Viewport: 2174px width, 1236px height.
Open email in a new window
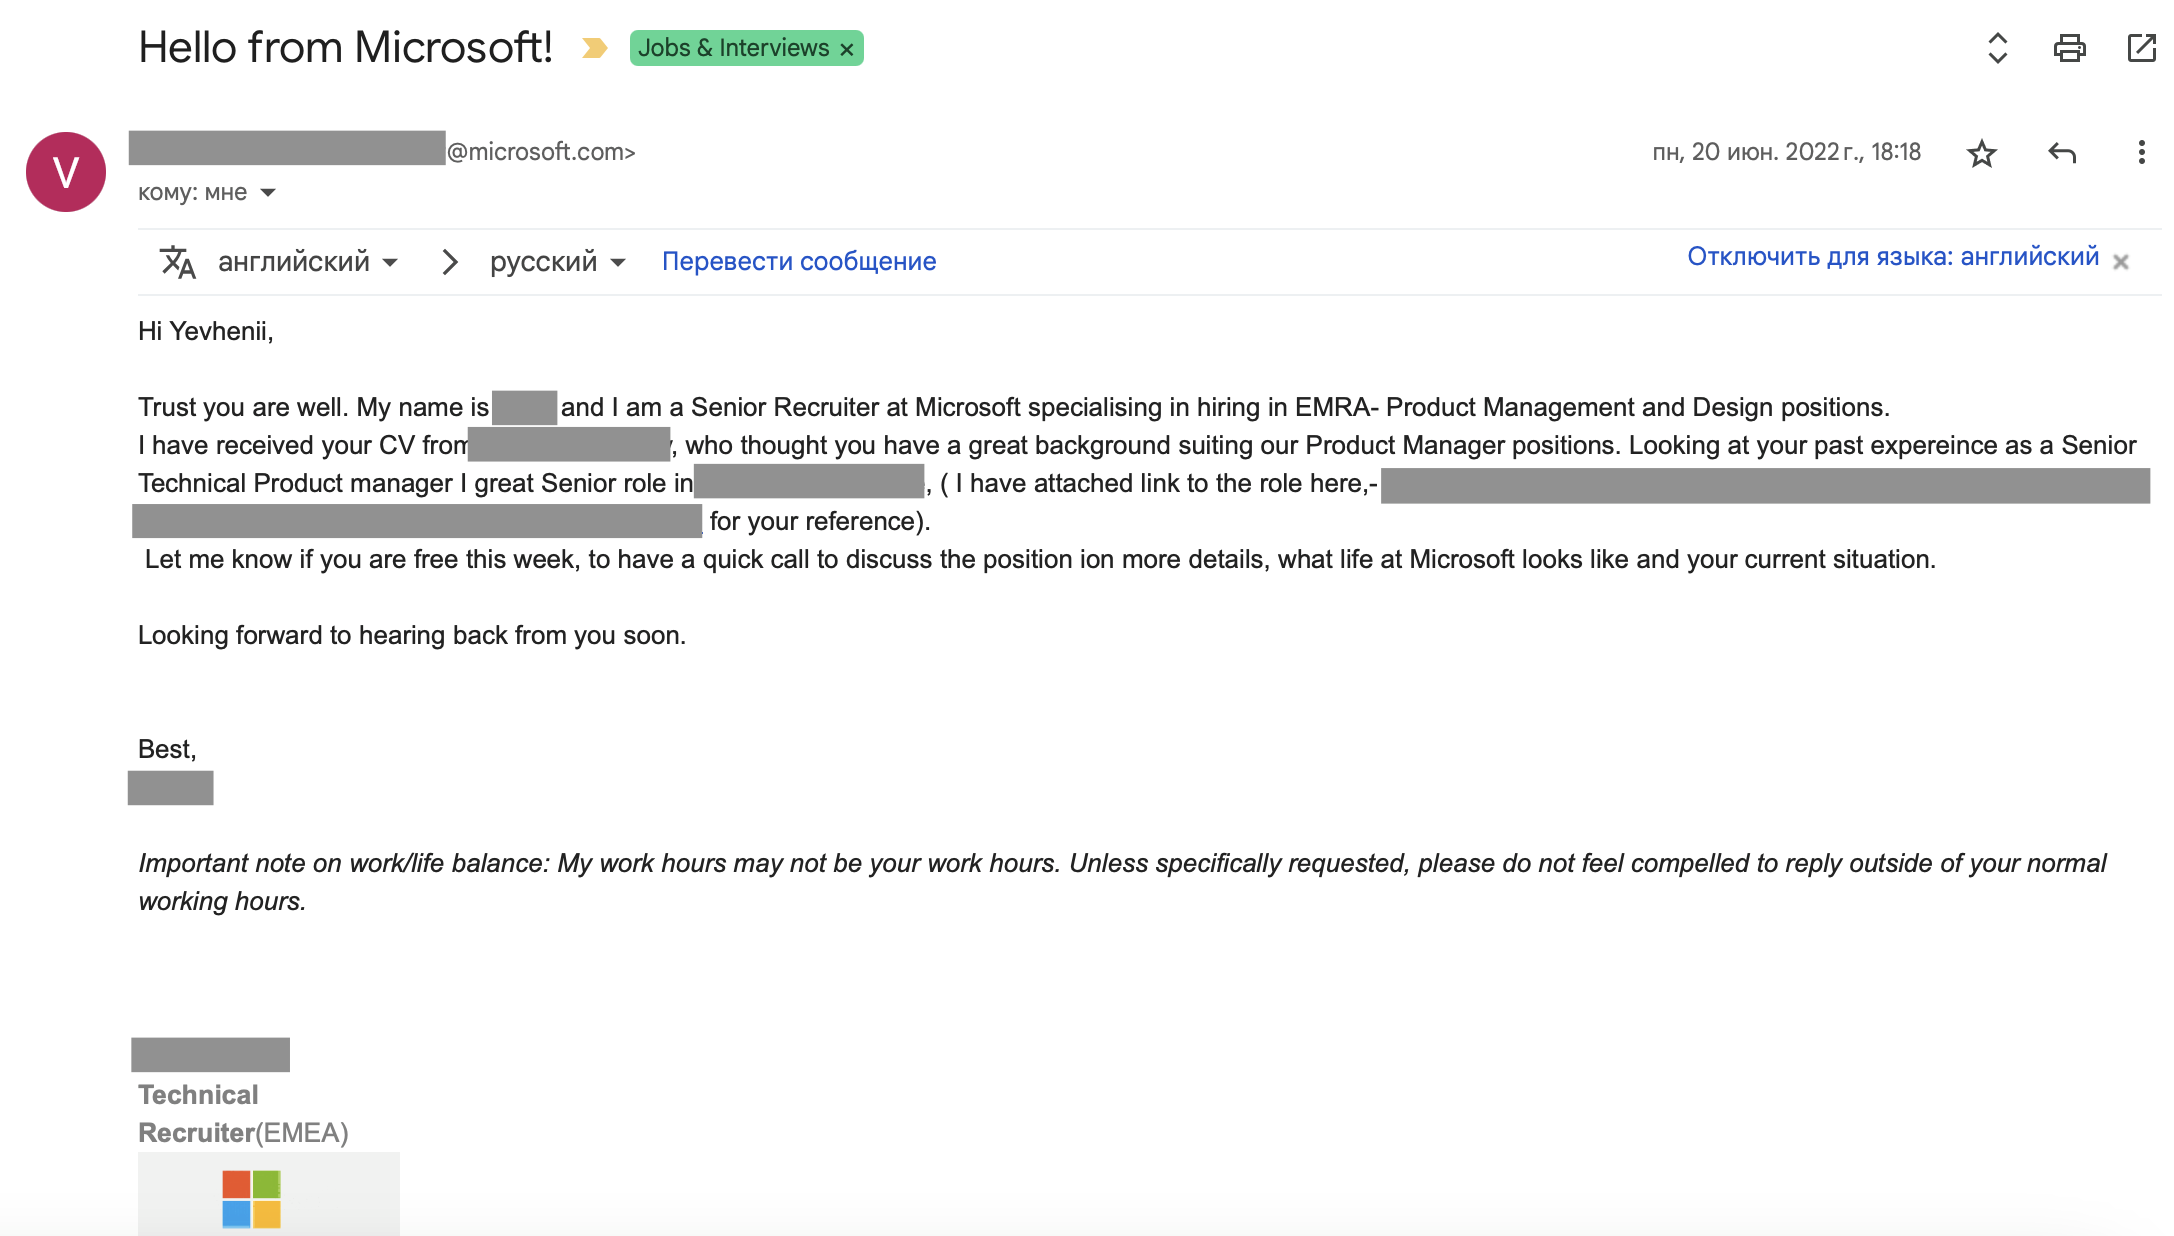(2140, 47)
